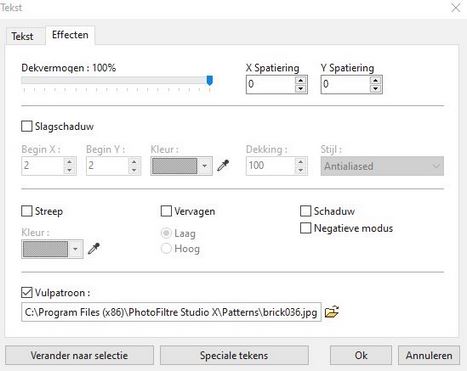Pick the Slagschaduw color with the eyedropper
Image resolution: width=467 pixels, height=371 pixels.
point(223,165)
